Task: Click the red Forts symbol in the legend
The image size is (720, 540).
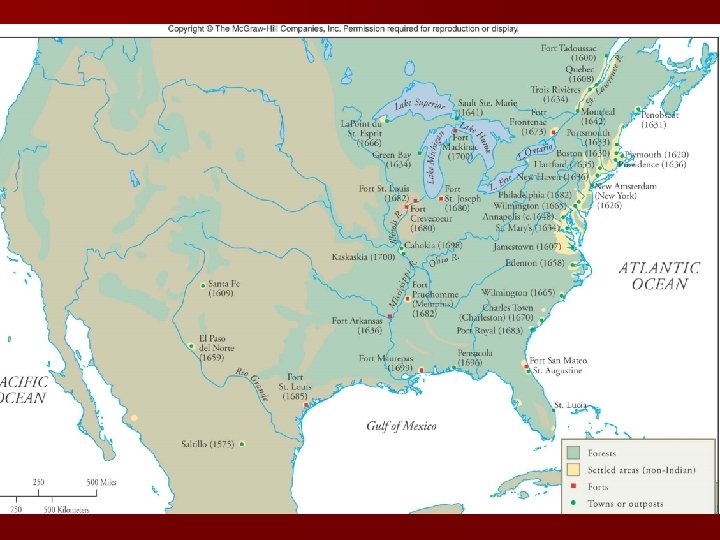Action: 573,486
